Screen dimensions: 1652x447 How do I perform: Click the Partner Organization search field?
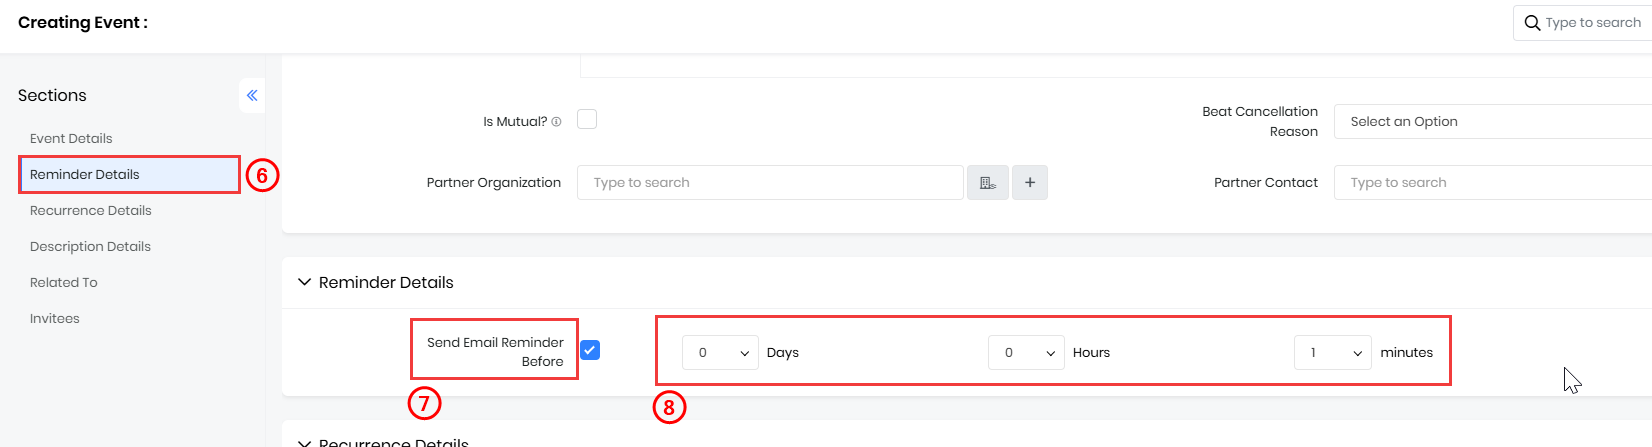[x=770, y=183]
